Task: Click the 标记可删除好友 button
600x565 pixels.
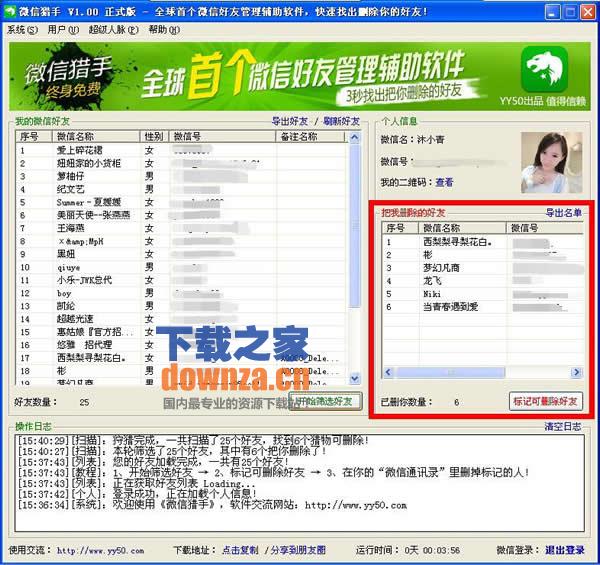Action: point(546,401)
